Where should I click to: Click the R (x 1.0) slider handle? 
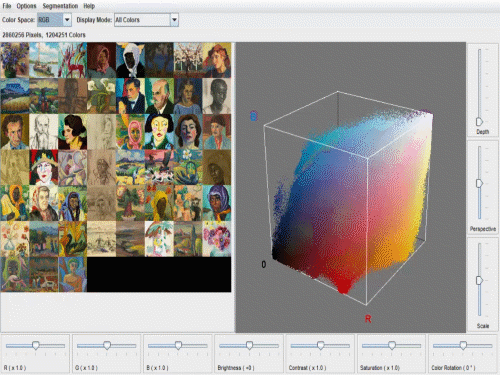(36, 345)
